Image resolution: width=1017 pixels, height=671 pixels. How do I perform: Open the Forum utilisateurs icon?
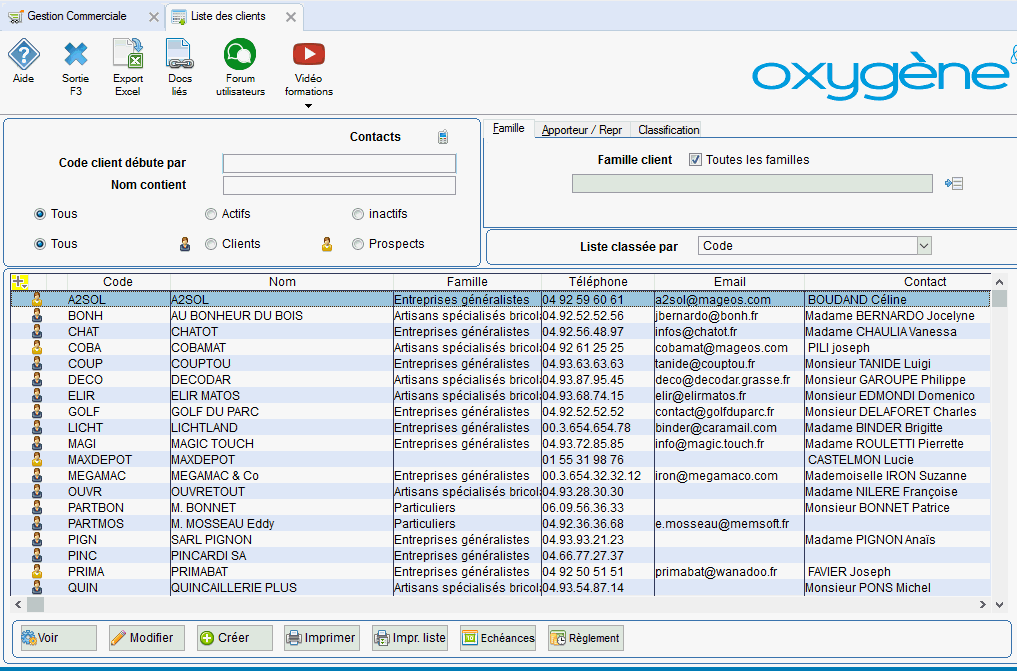click(240, 54)
